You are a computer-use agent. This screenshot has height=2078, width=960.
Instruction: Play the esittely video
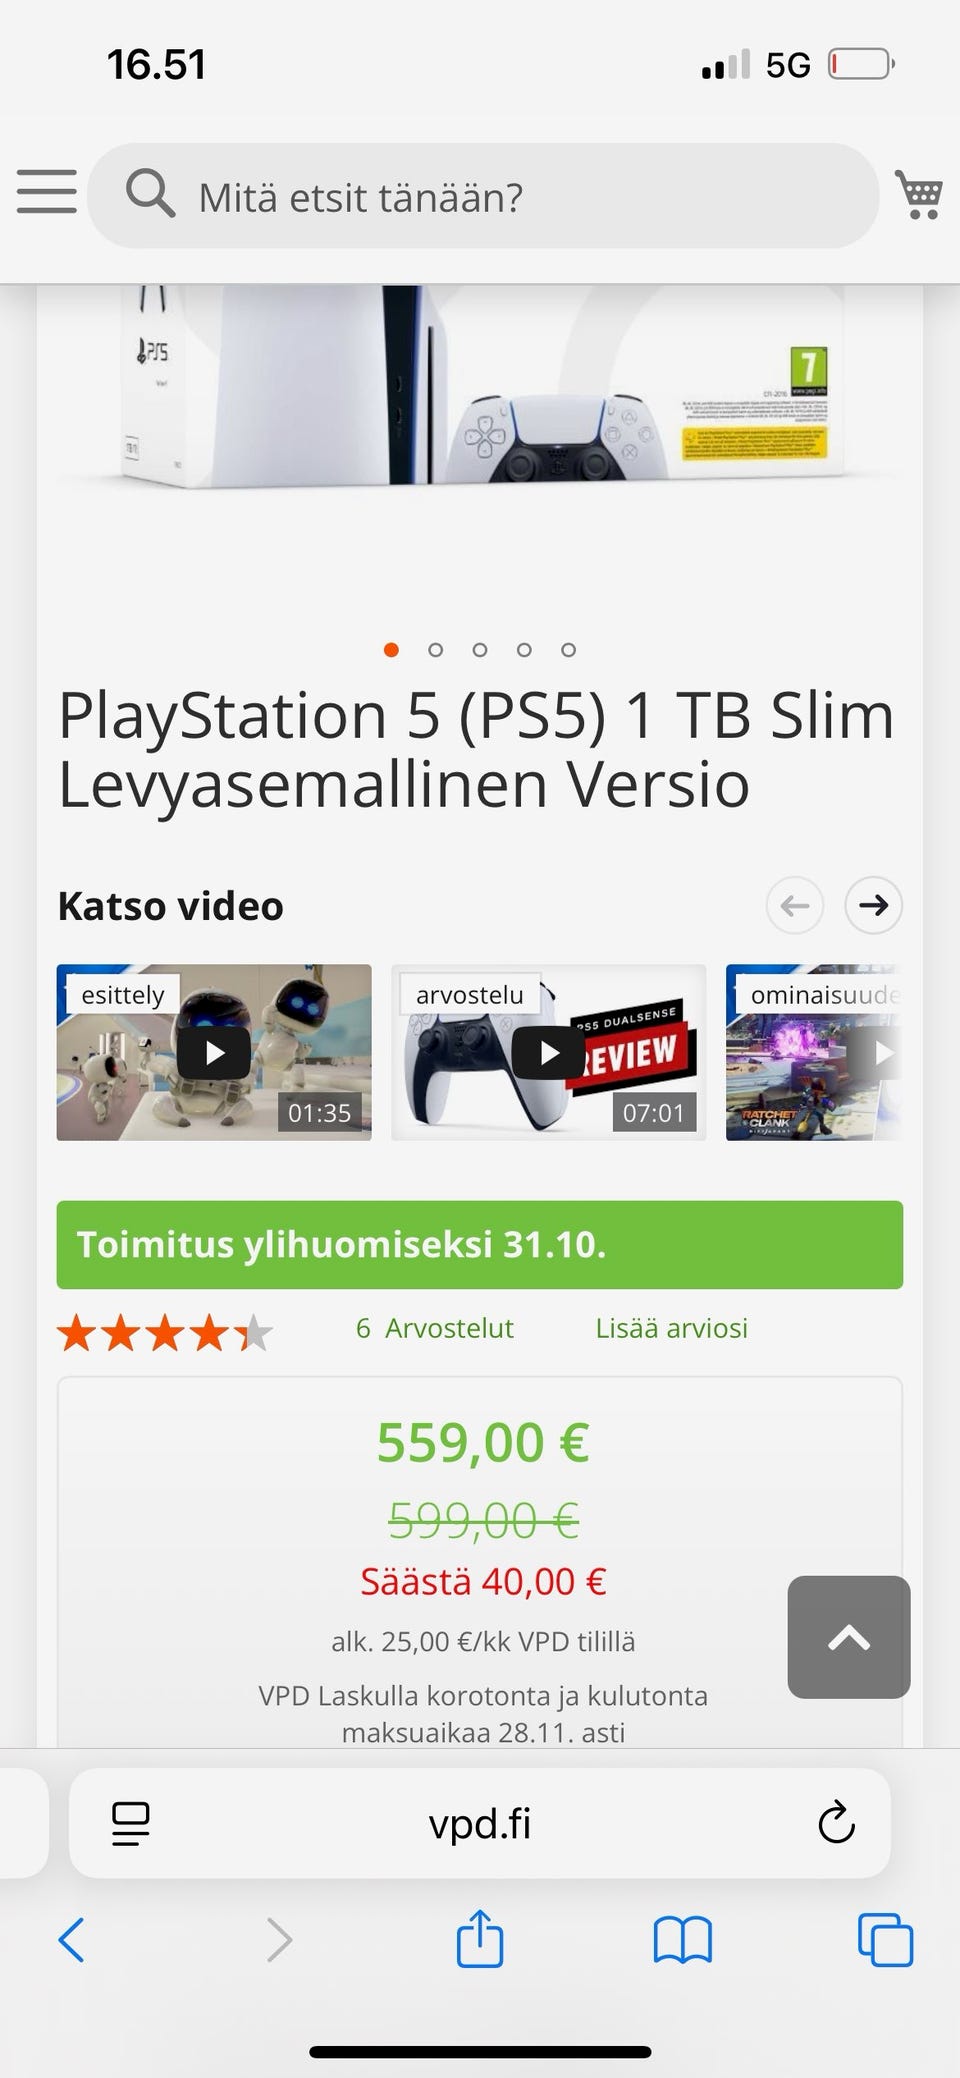coord(214,1052)
